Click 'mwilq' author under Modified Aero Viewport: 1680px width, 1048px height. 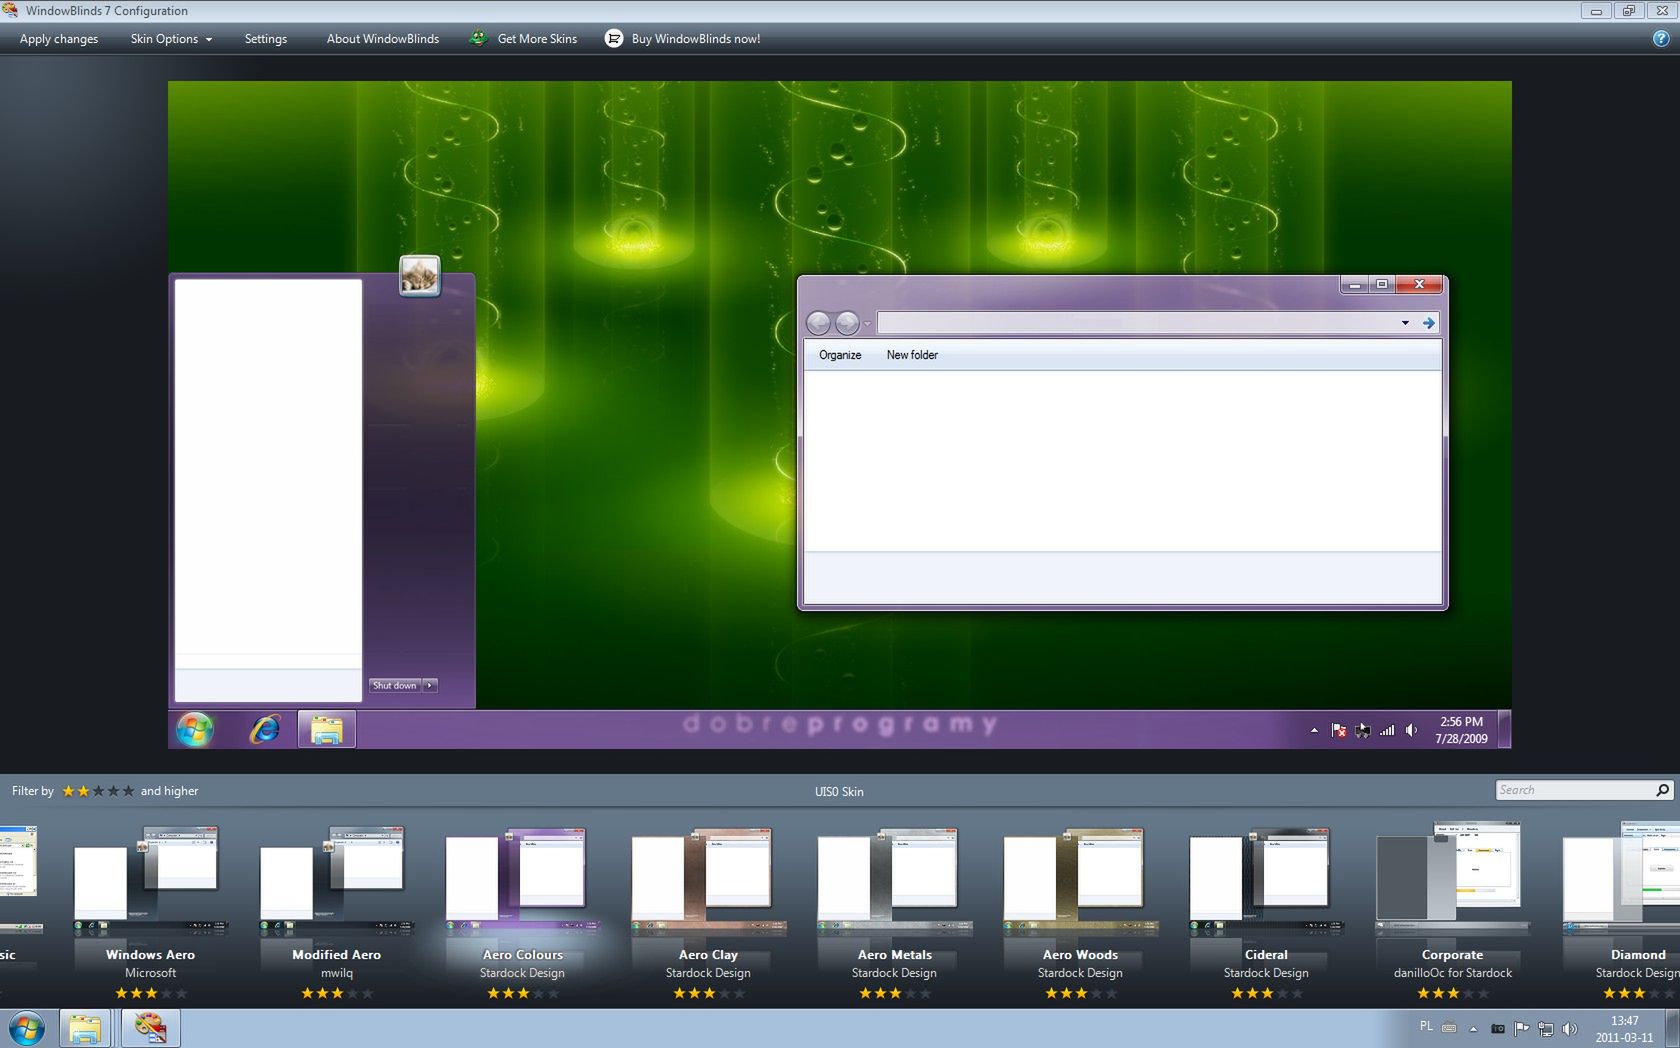point(336,973)
